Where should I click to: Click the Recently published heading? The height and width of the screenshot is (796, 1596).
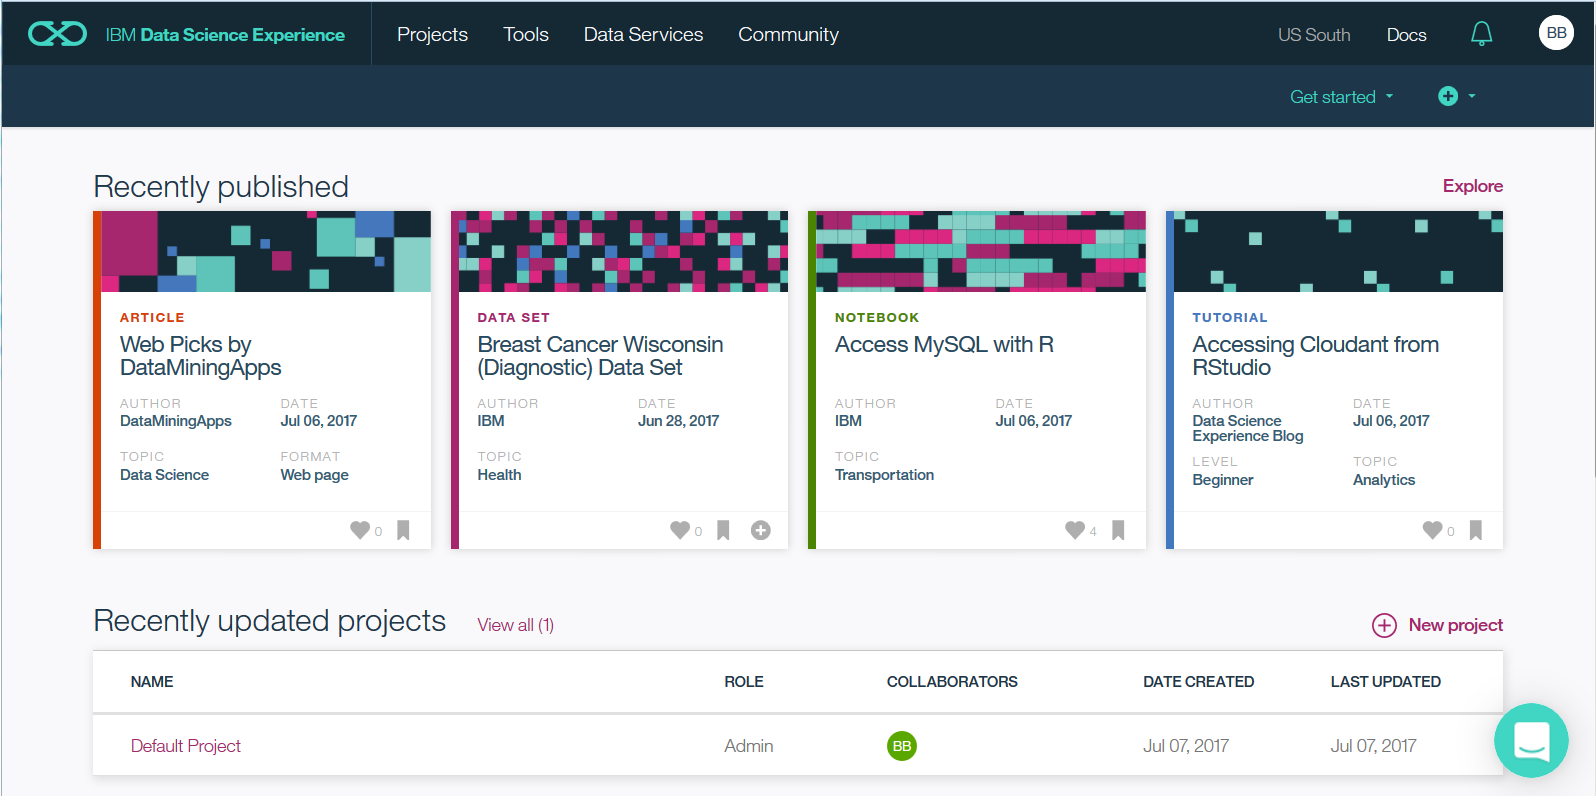pyautogui.click(x=221, y=187)
